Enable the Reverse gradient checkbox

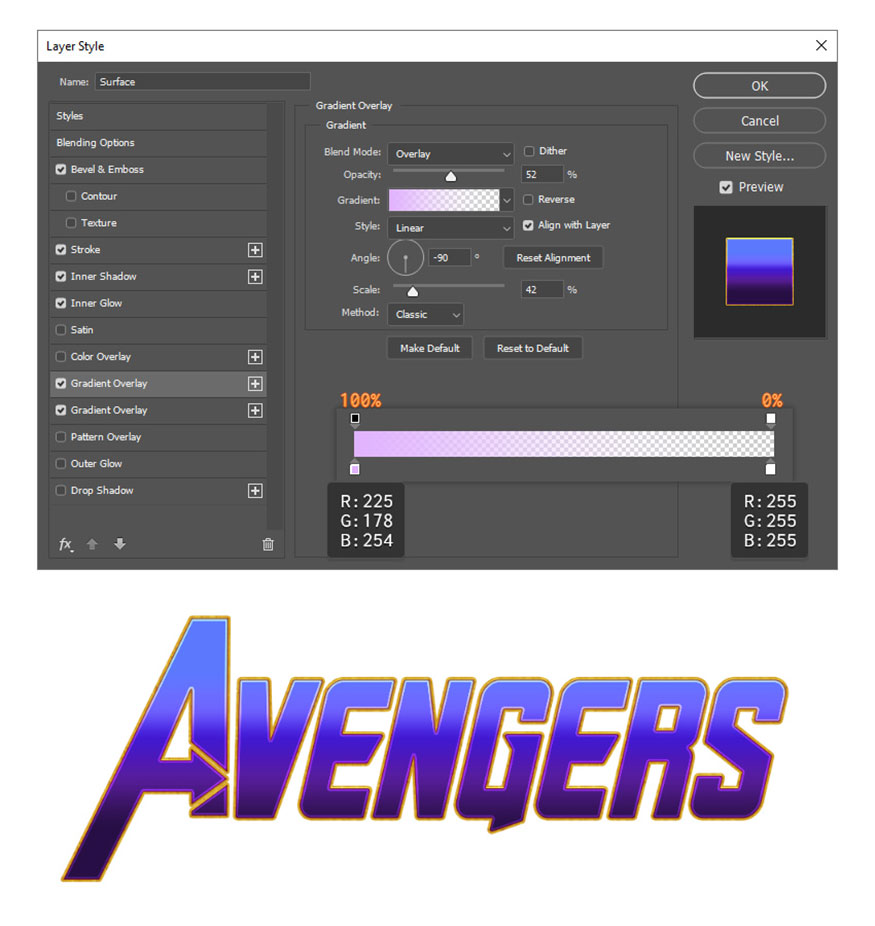tap(528, 200)
